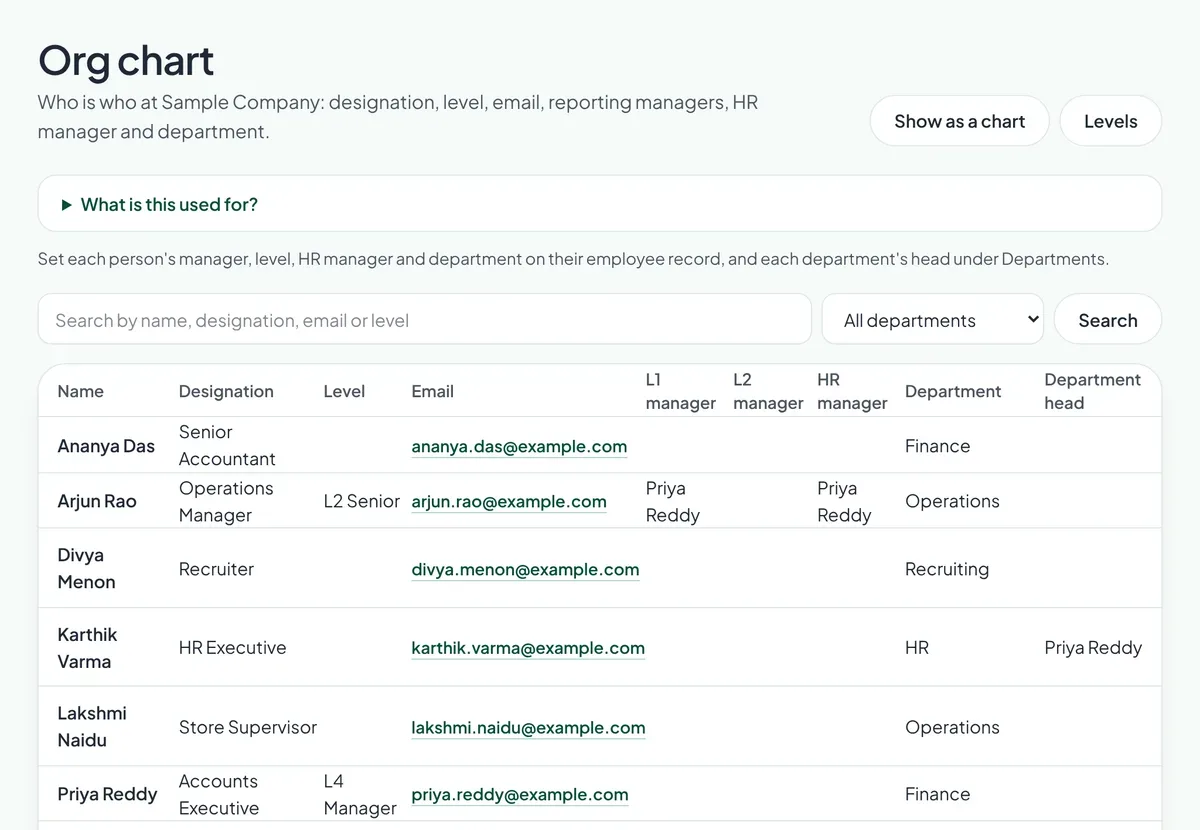Viewport: 1200px width, 830px height.
Task: Click the Operations Manager designation cell
Action: (226, 501)
